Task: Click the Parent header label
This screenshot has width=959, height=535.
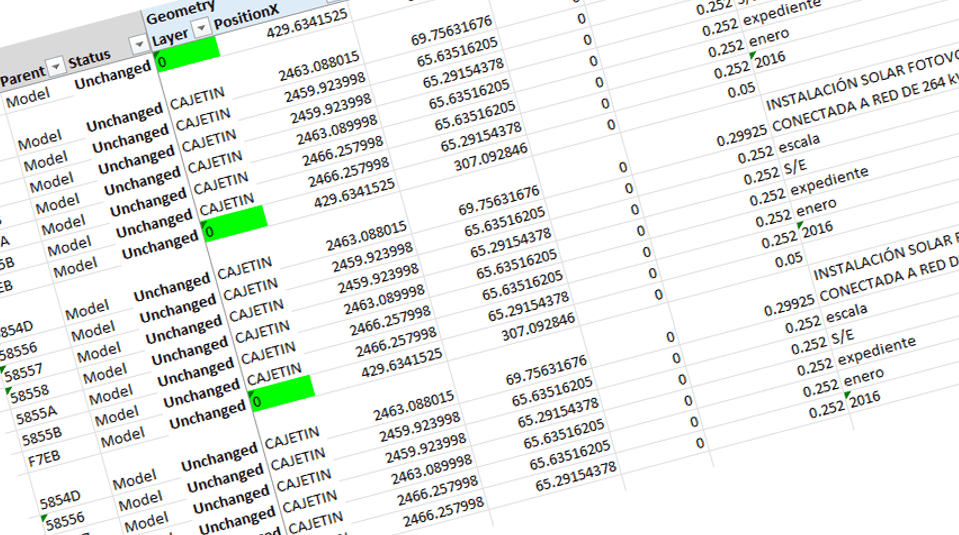Action: pos(23,76)
